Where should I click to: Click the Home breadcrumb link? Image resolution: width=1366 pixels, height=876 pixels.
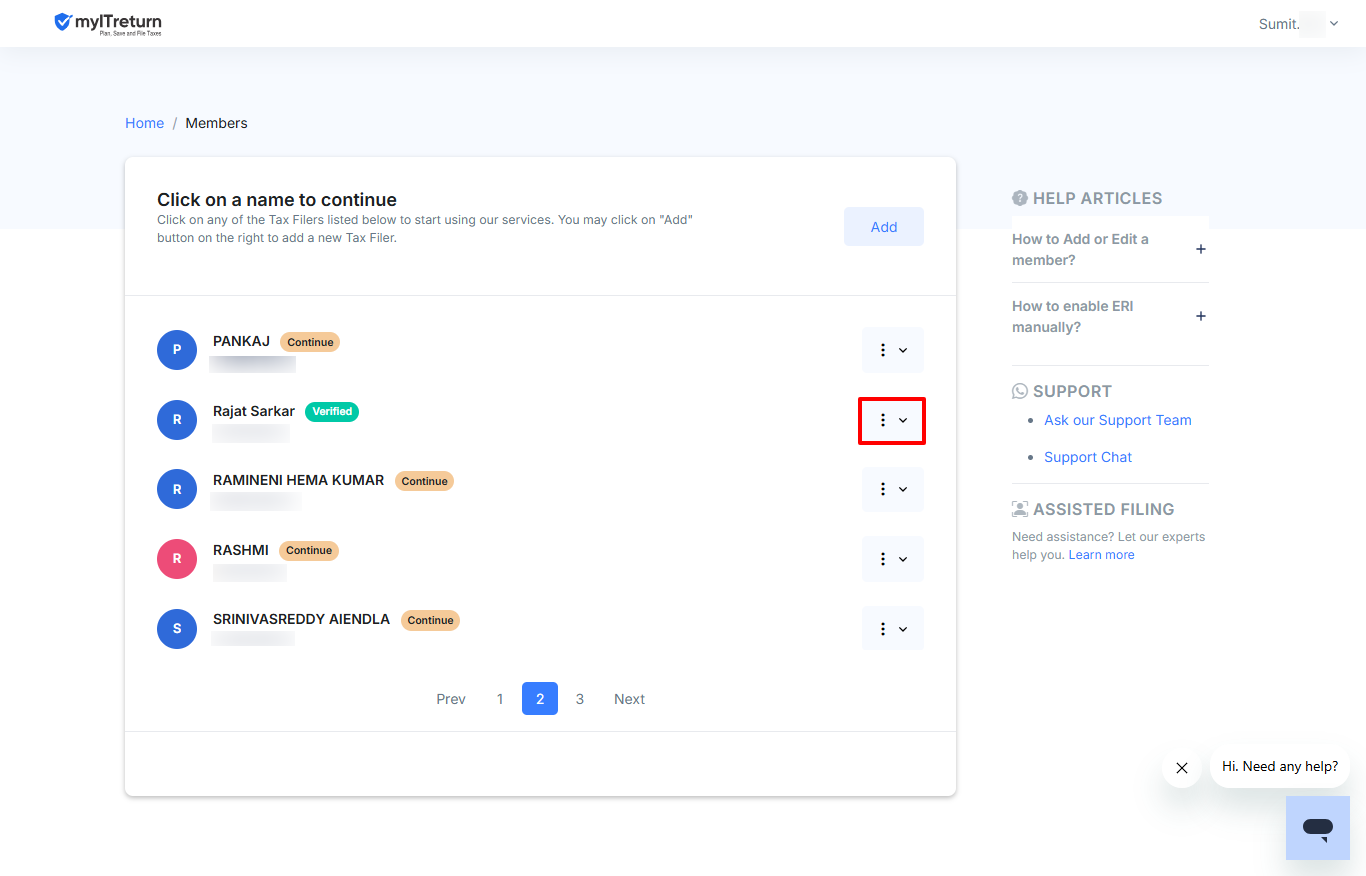pos(144,123)
